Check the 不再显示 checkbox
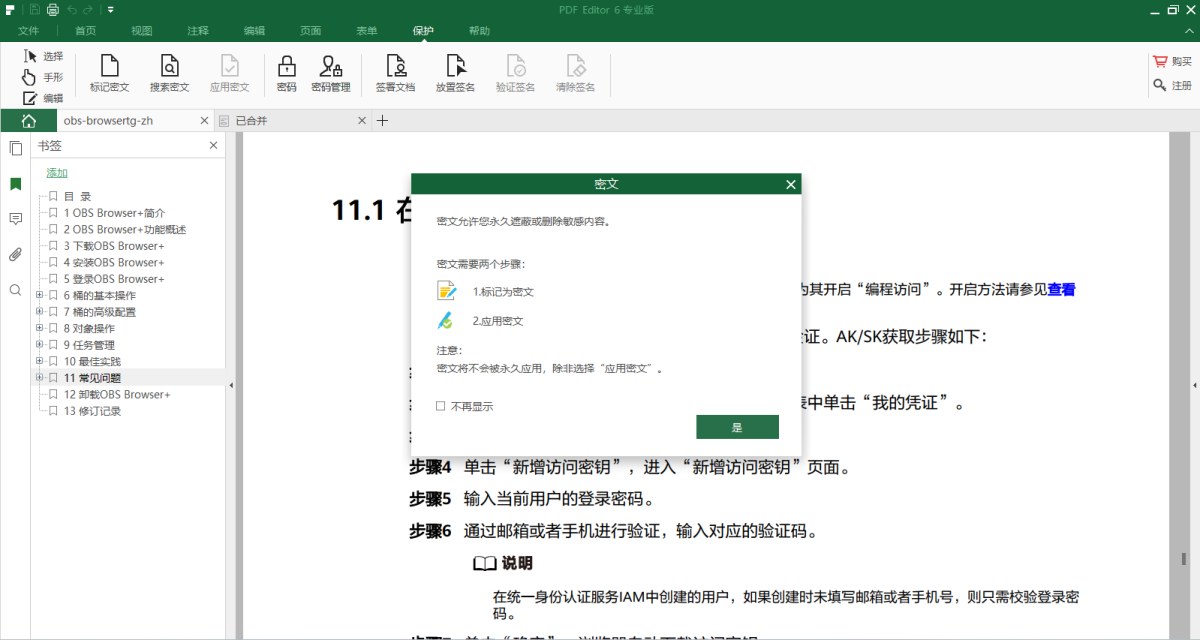 click(x=441, y=406)
